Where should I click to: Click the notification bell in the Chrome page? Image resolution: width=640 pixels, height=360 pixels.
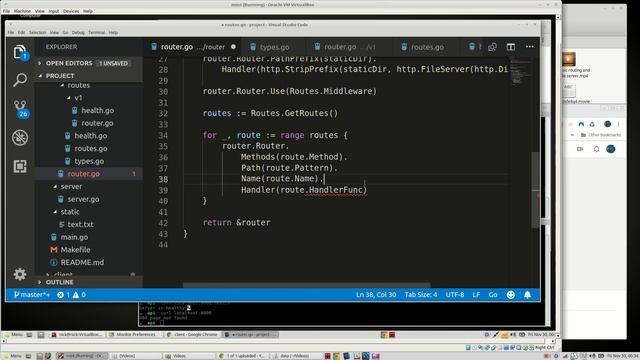coord(596,149)
